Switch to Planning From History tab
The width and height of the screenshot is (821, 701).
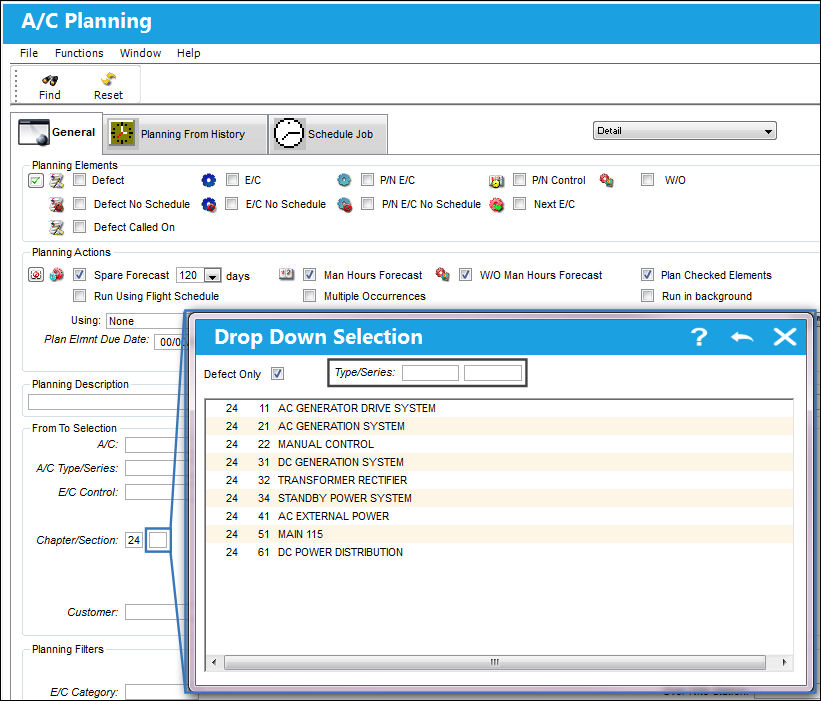(x=185, y=134)
